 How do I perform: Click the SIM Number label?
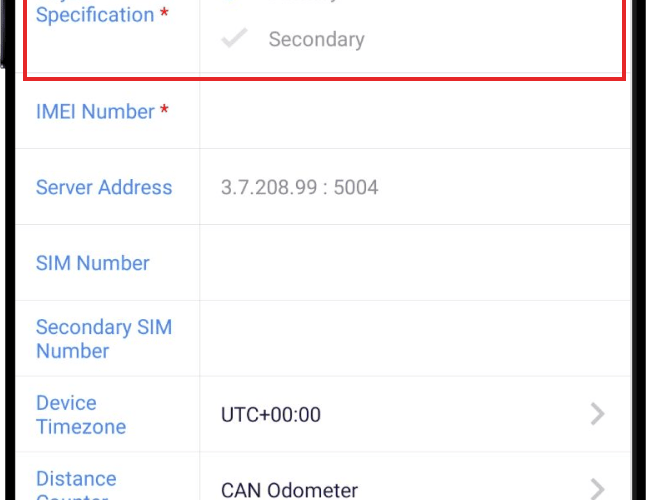click(x=92, y=263)
